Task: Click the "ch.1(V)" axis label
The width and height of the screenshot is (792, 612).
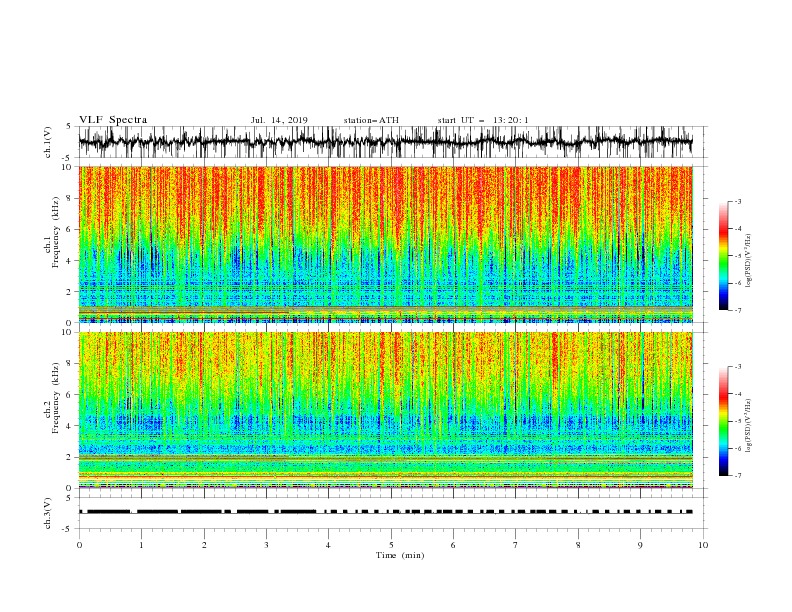Action: click(48, 142)
